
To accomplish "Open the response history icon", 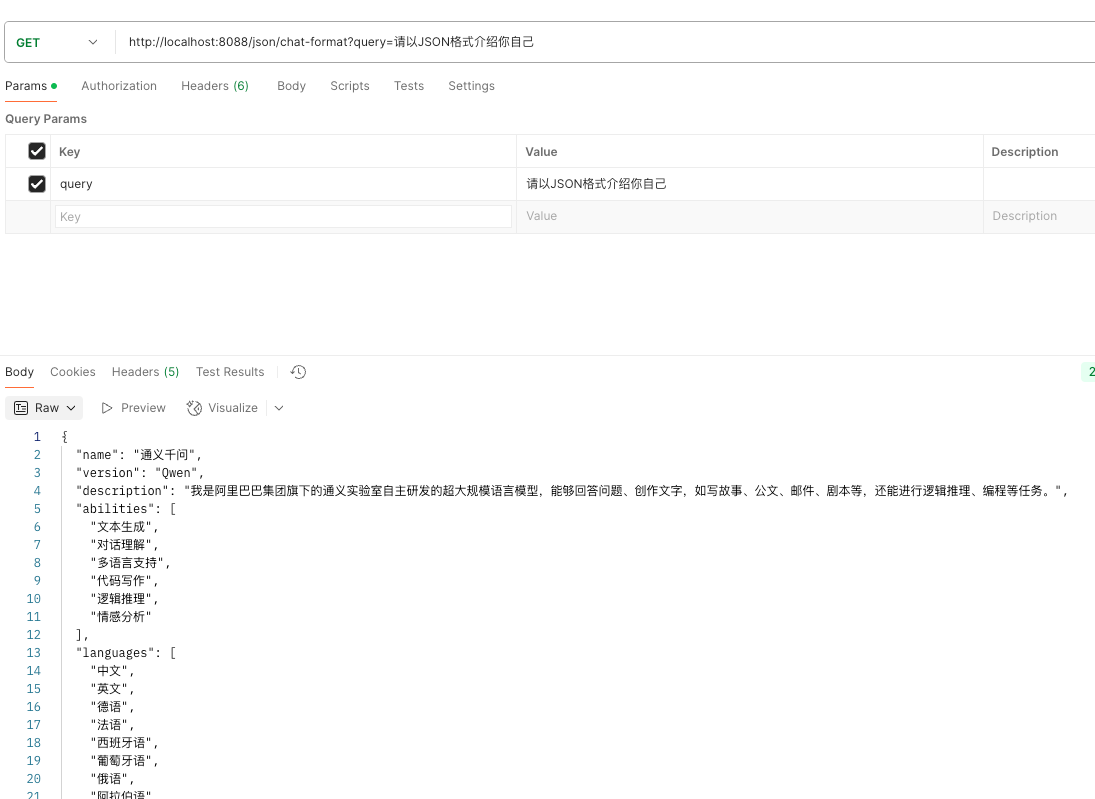I will (298, 372).
